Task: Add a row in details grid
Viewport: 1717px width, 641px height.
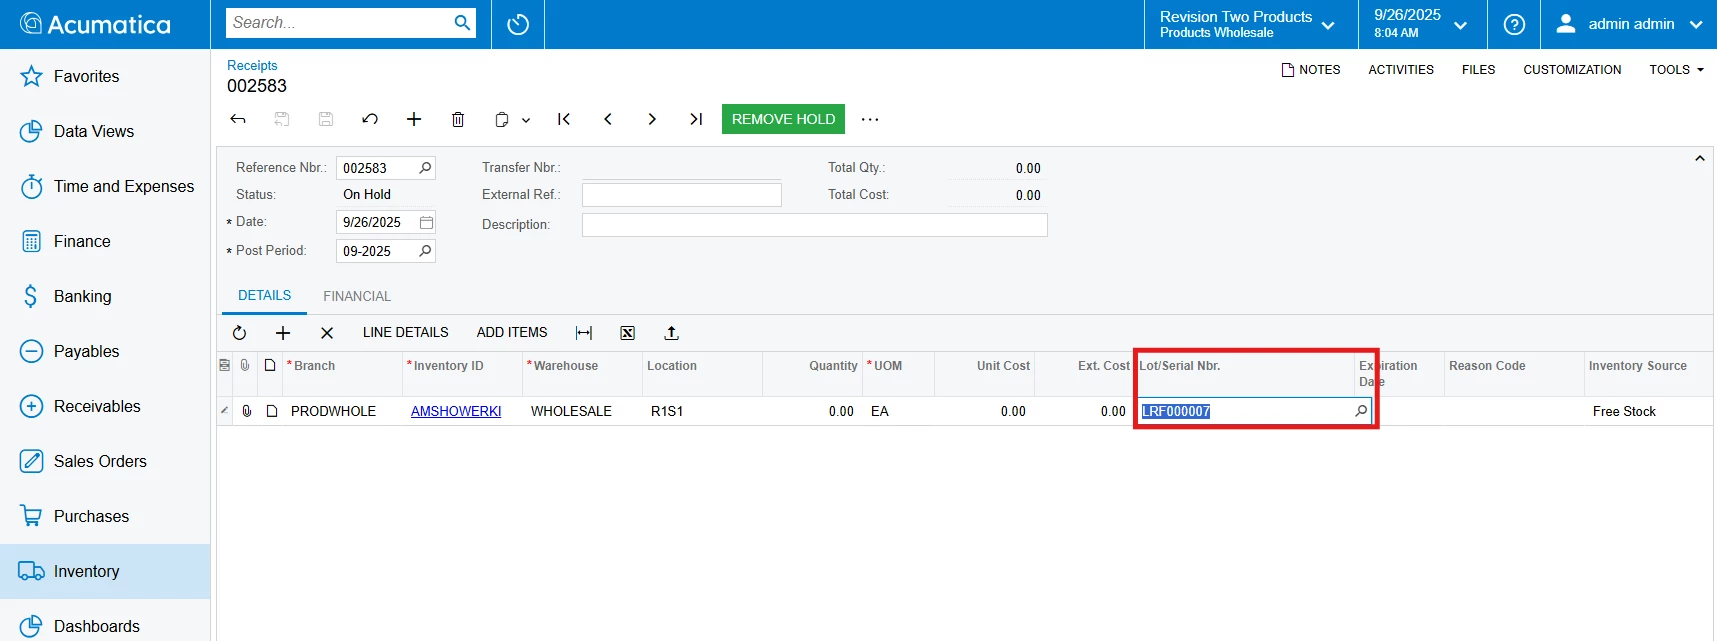Action: [283, 333]
